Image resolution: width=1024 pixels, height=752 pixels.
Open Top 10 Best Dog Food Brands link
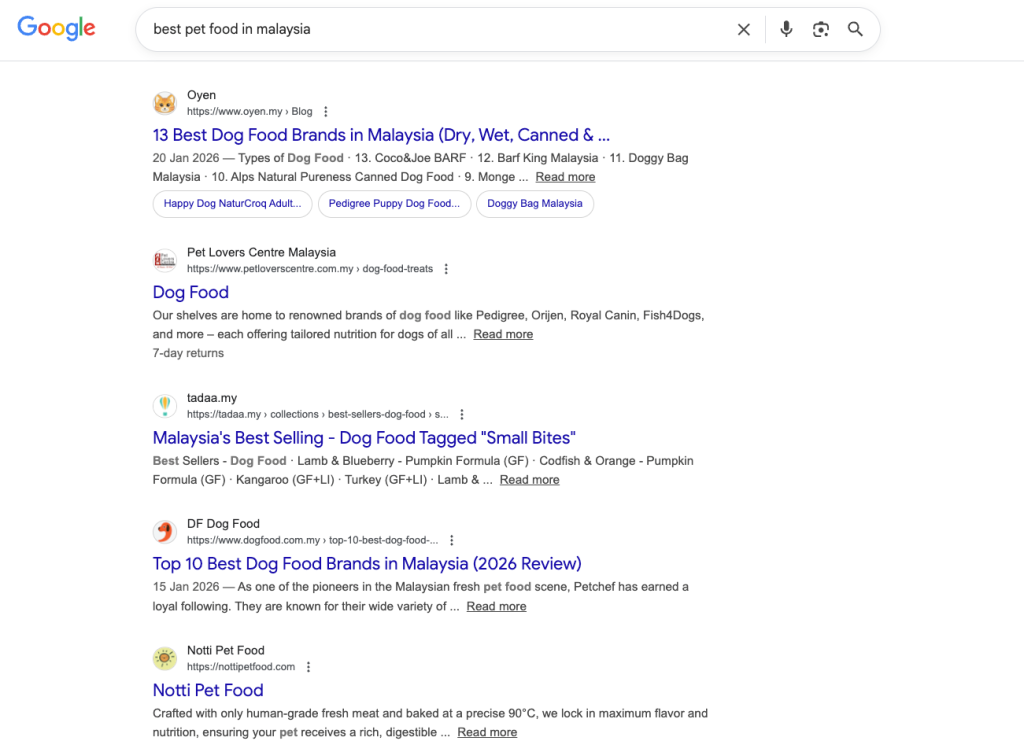(x=367, y=563)
